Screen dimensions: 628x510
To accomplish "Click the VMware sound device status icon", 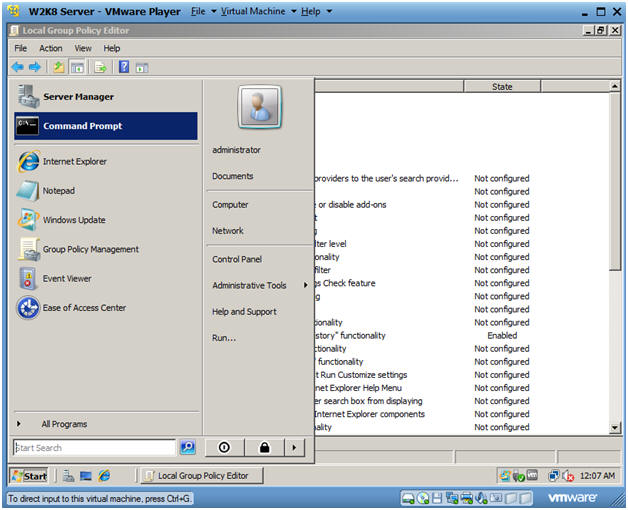I will (x=481, y=498).
